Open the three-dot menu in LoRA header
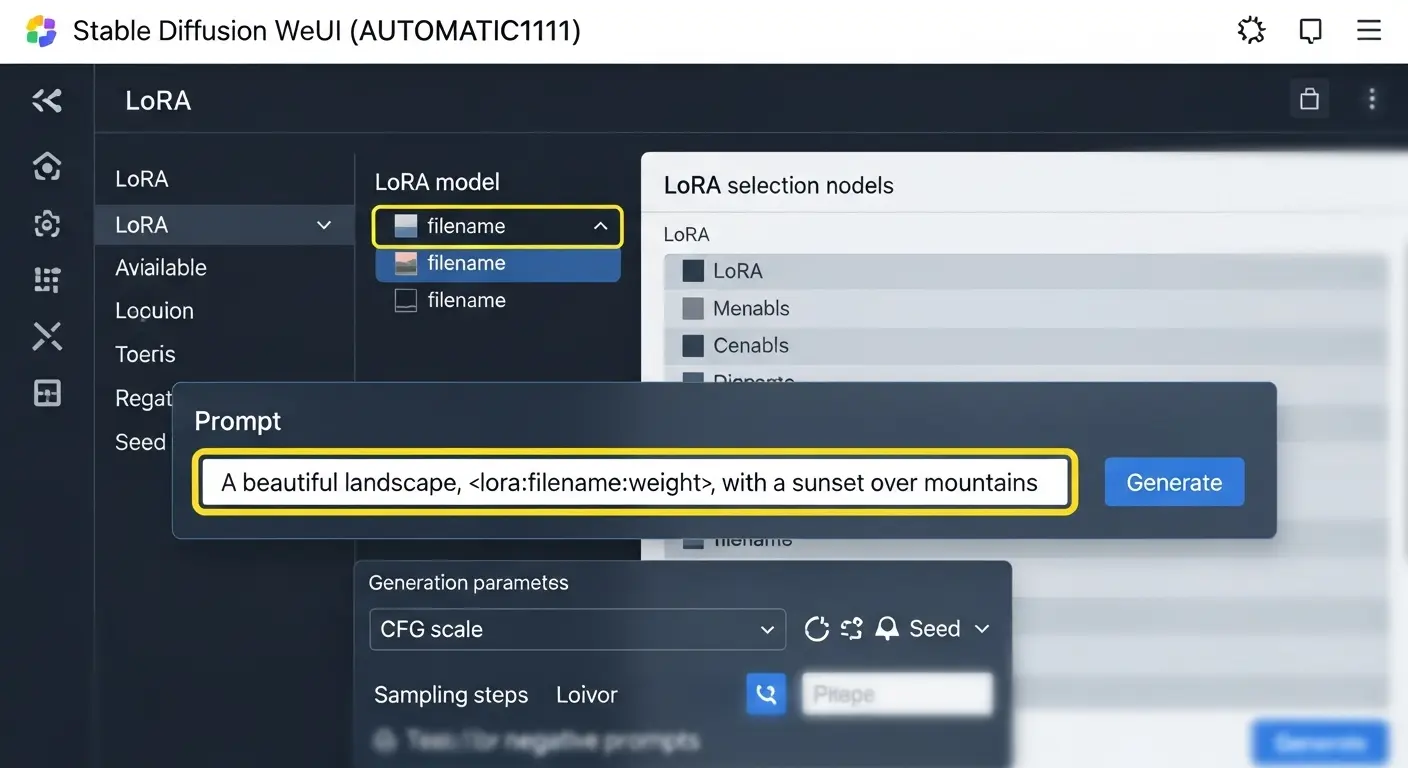The width and height of the screenshot is (1408, 768). pos(1371,99)
